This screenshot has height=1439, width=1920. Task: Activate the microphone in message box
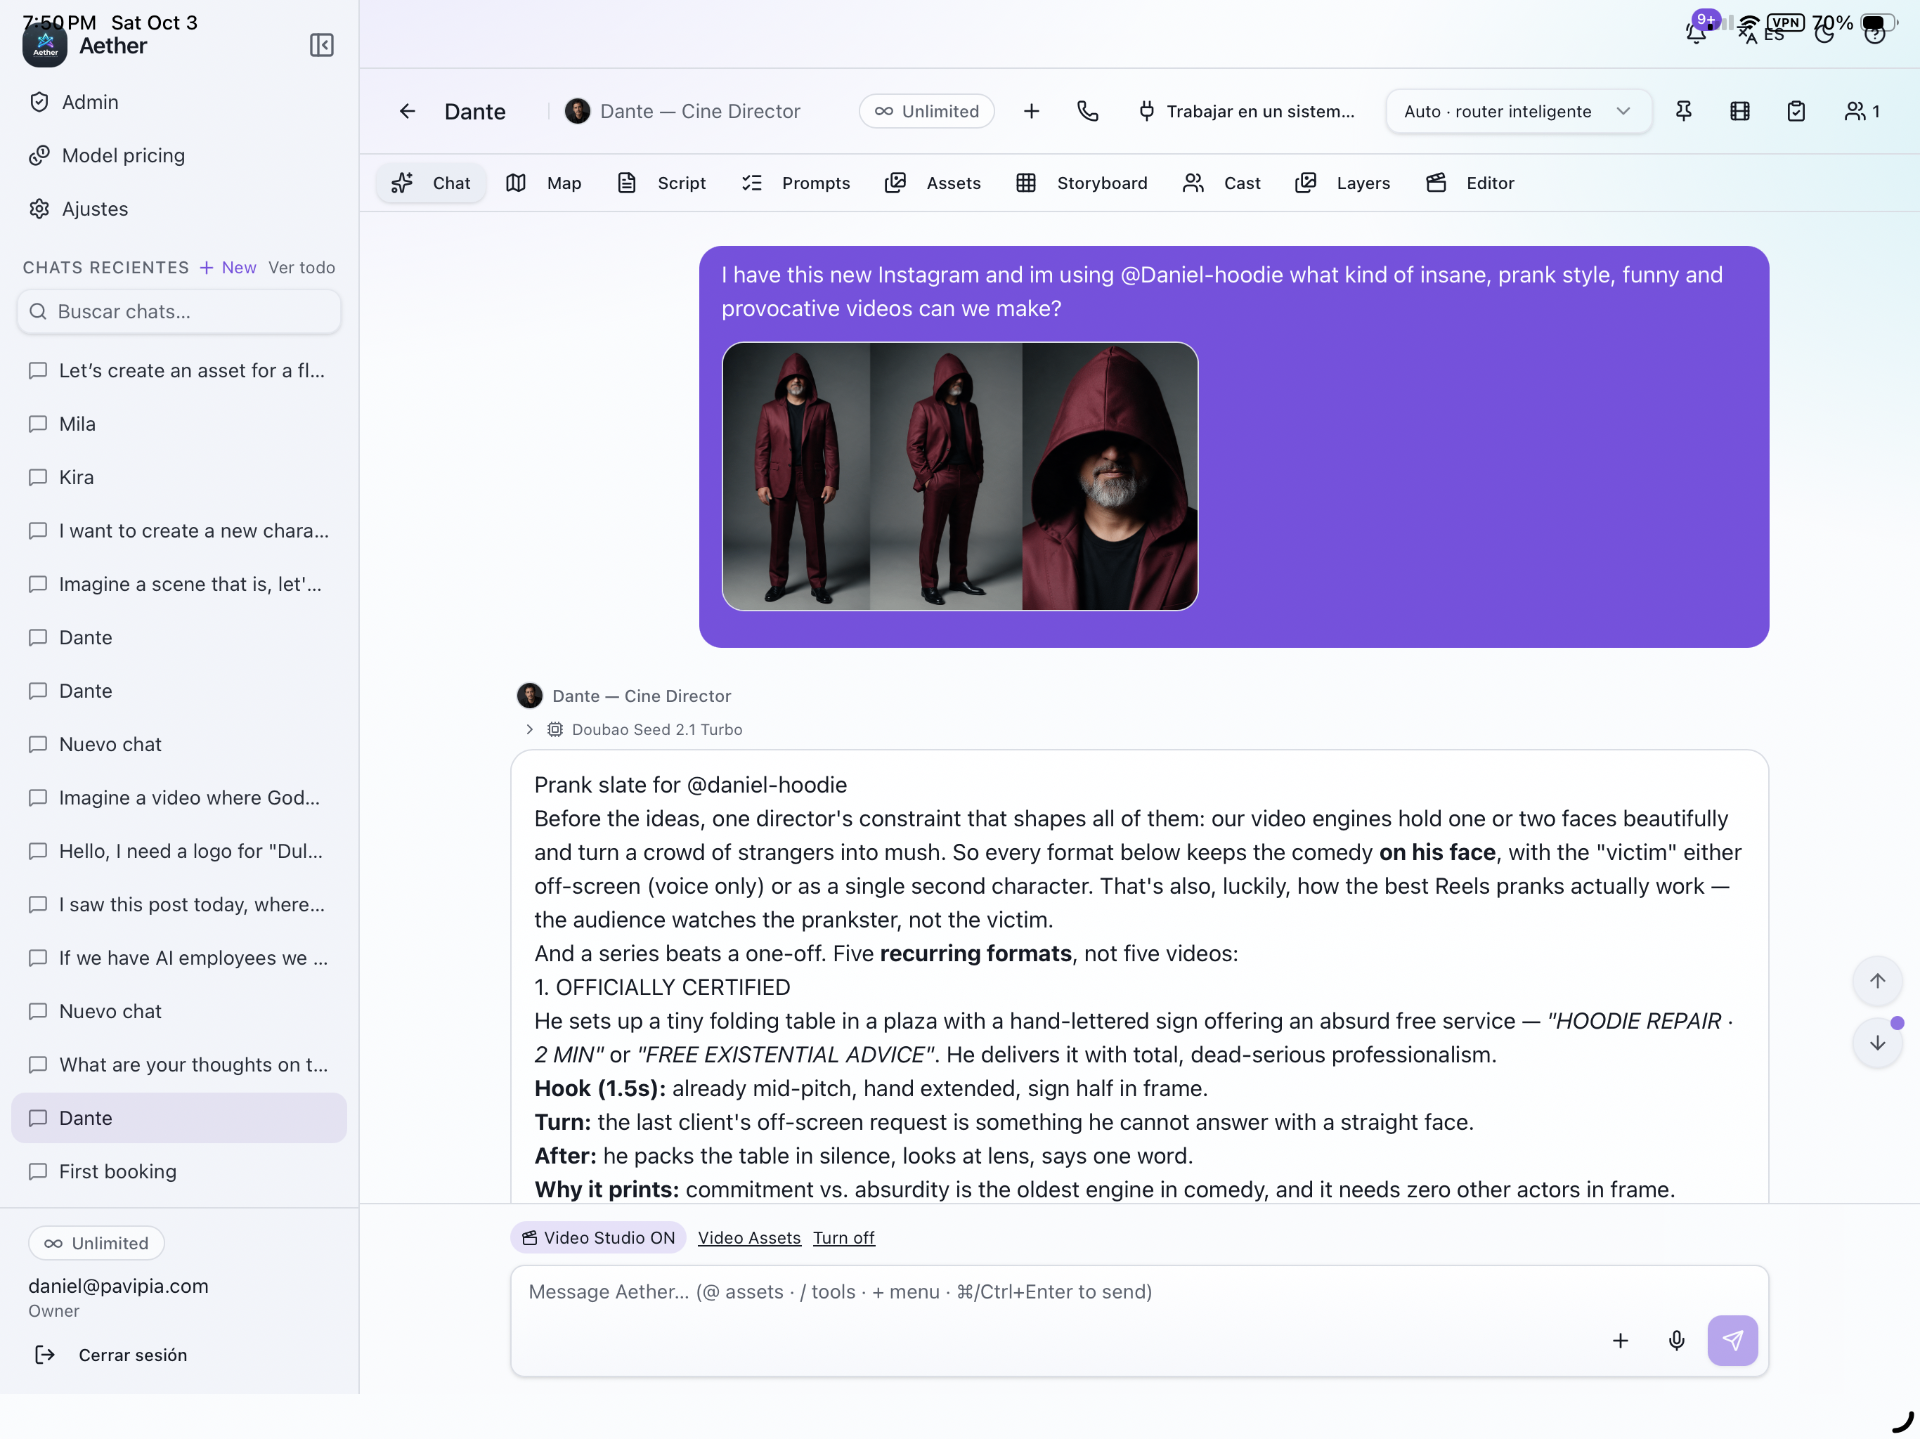pyautogui.click(x=1677, y=1340)
